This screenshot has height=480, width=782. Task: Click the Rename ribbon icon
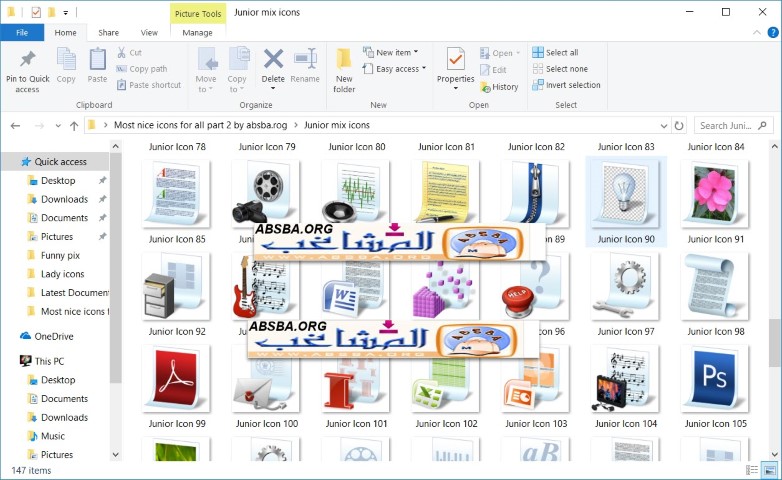pos(305,59)
